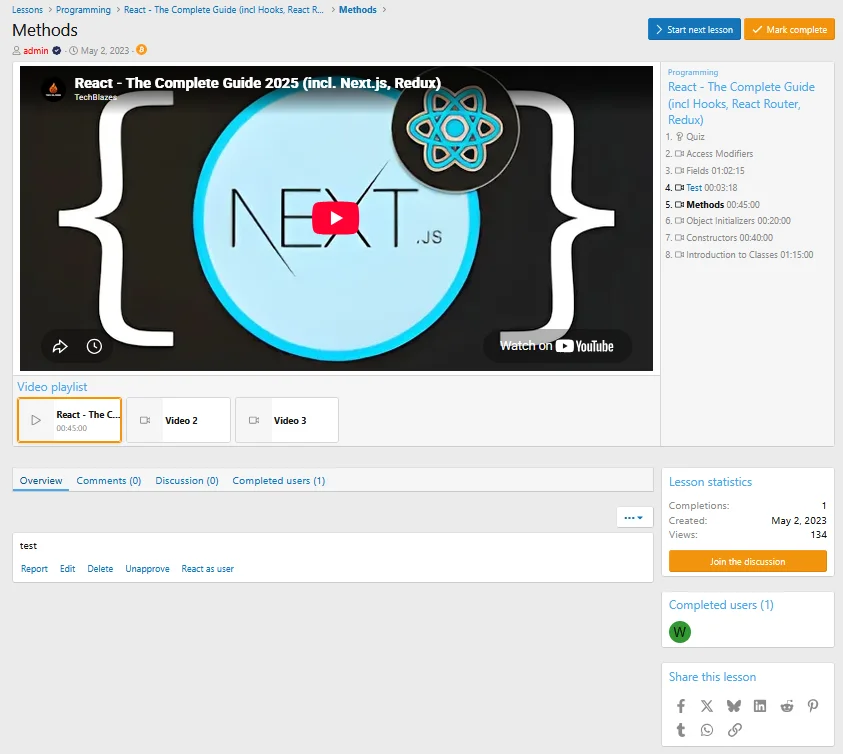Click the TechBlazes channel avatar

[53, 88]
